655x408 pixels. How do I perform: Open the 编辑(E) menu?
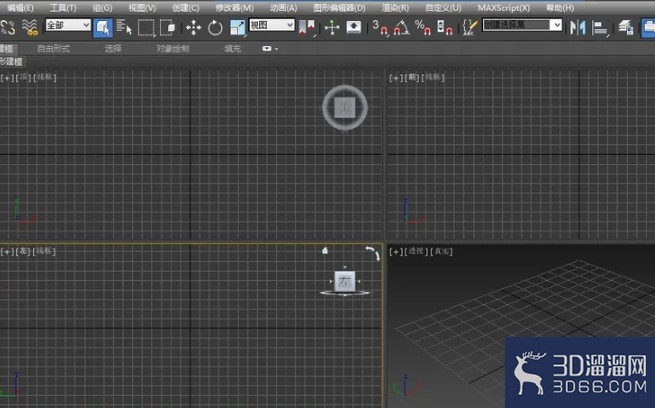point(20,8)
